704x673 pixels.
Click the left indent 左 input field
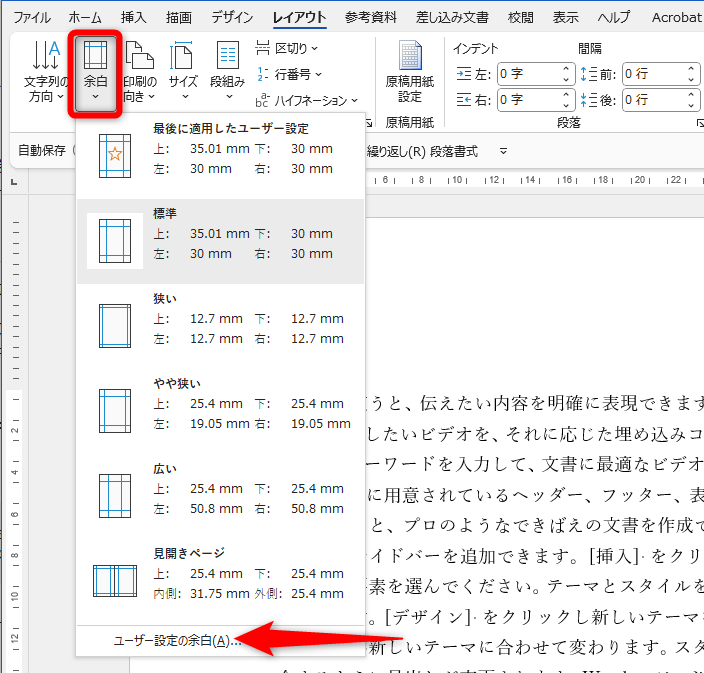point(528,74)
